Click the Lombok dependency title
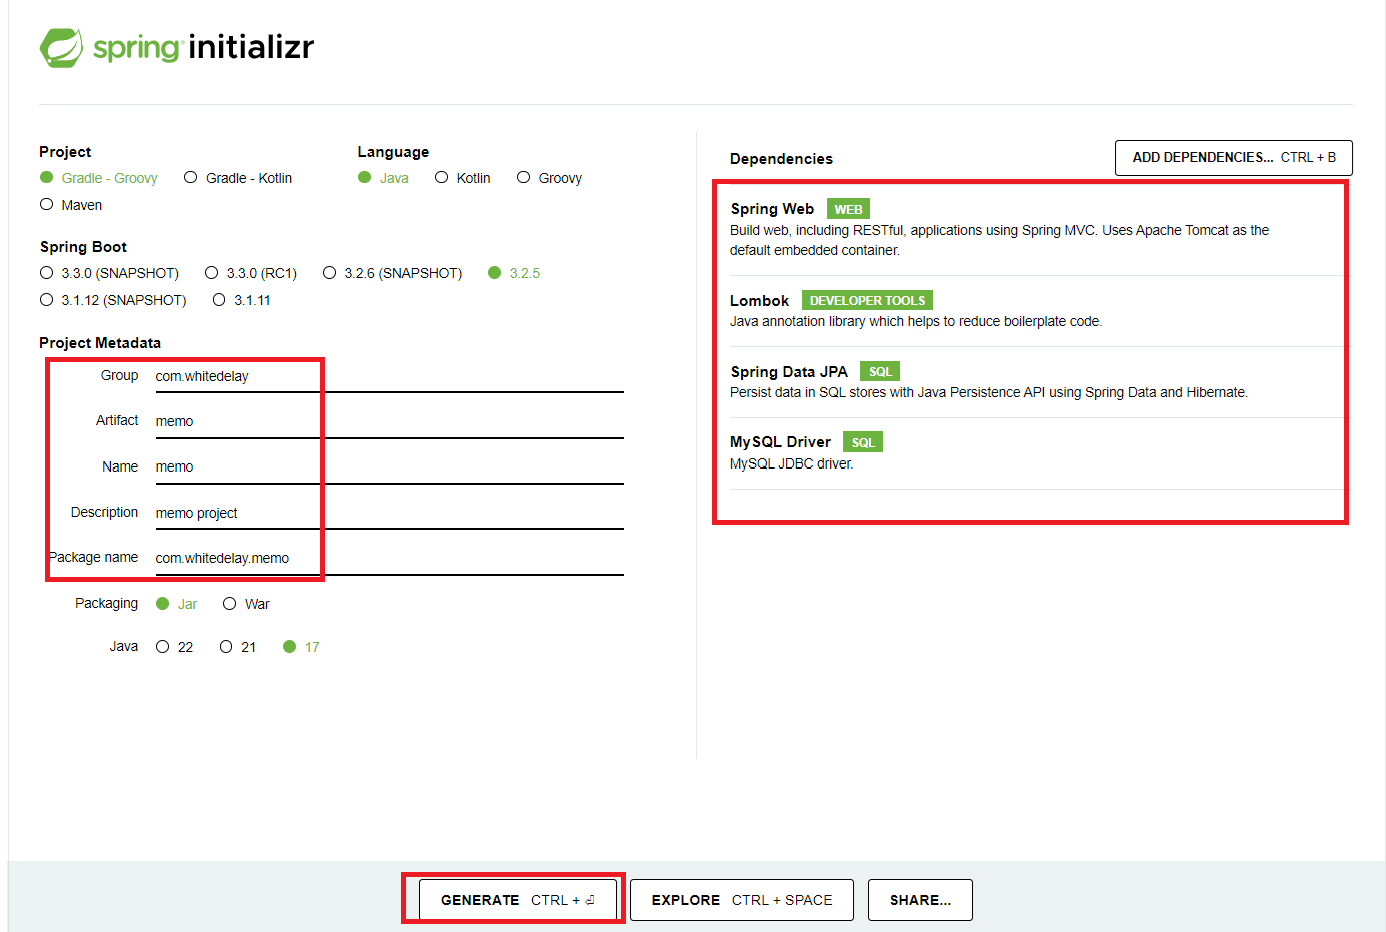This screenshot has width=1386, height=932. (x=759, y=301)
